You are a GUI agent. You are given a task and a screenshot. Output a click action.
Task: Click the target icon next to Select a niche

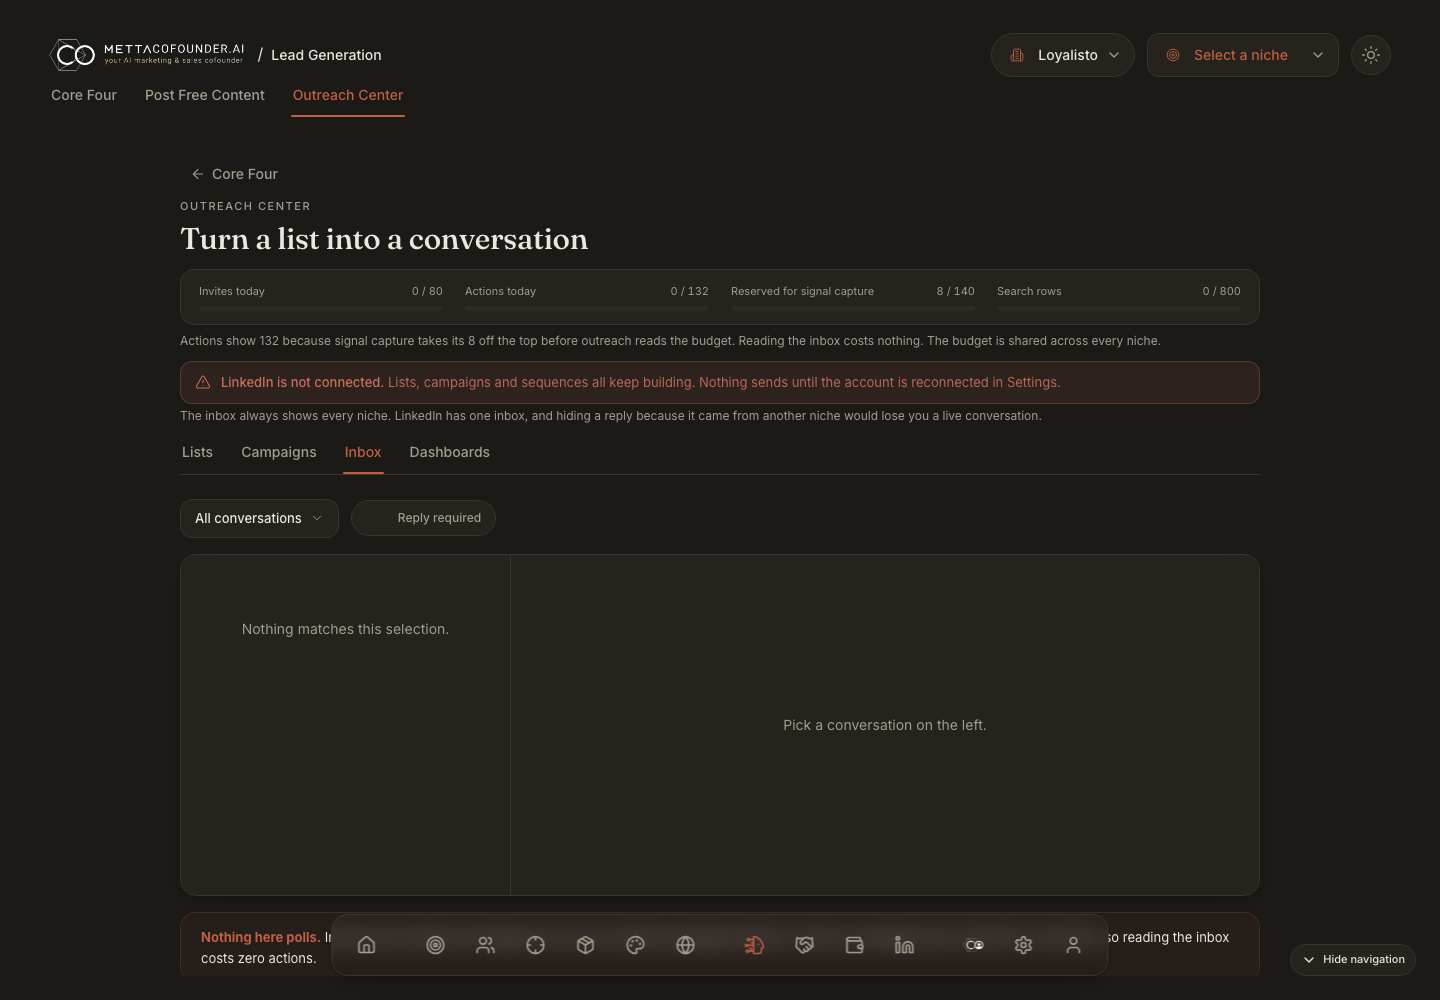coord(1173,55)
